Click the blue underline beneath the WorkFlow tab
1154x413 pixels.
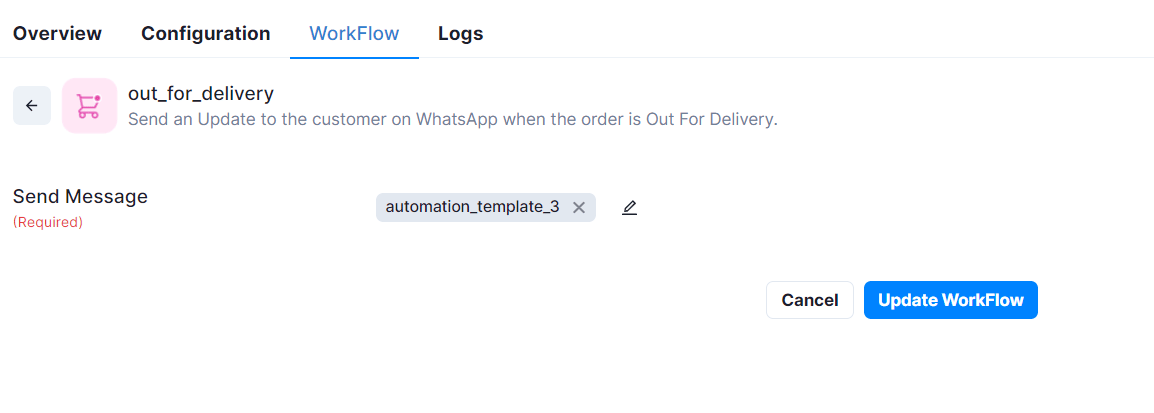354,57
